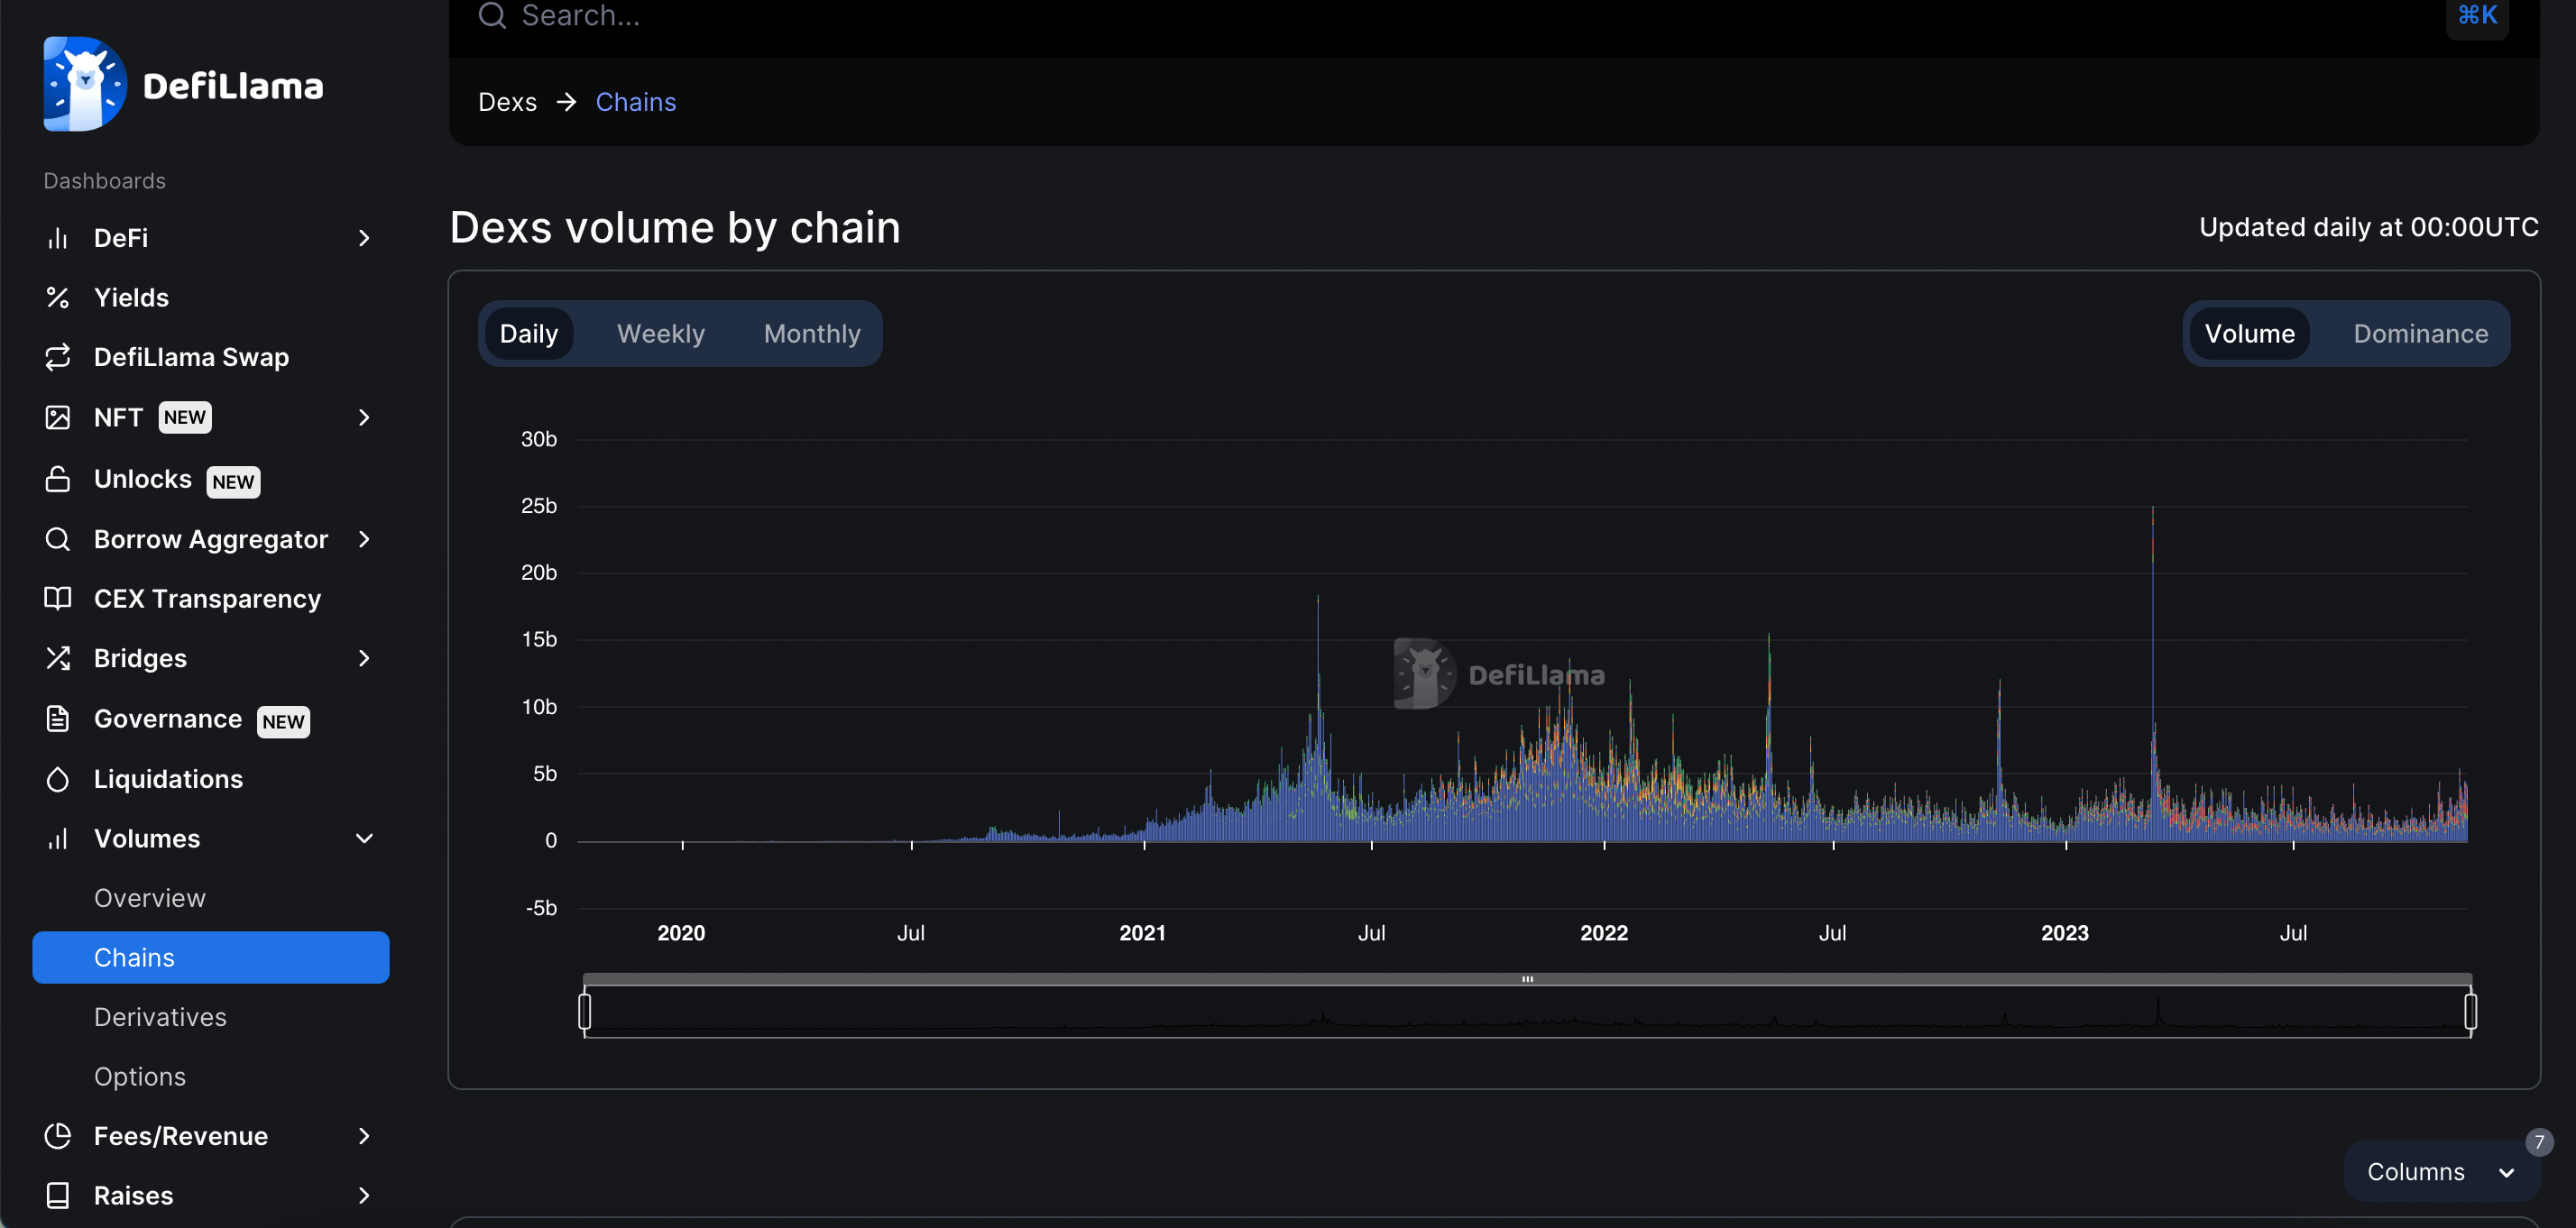Open the Options sidebar link
Viewport: 2576px width, 1228px height.
[x=140, y=1076]
